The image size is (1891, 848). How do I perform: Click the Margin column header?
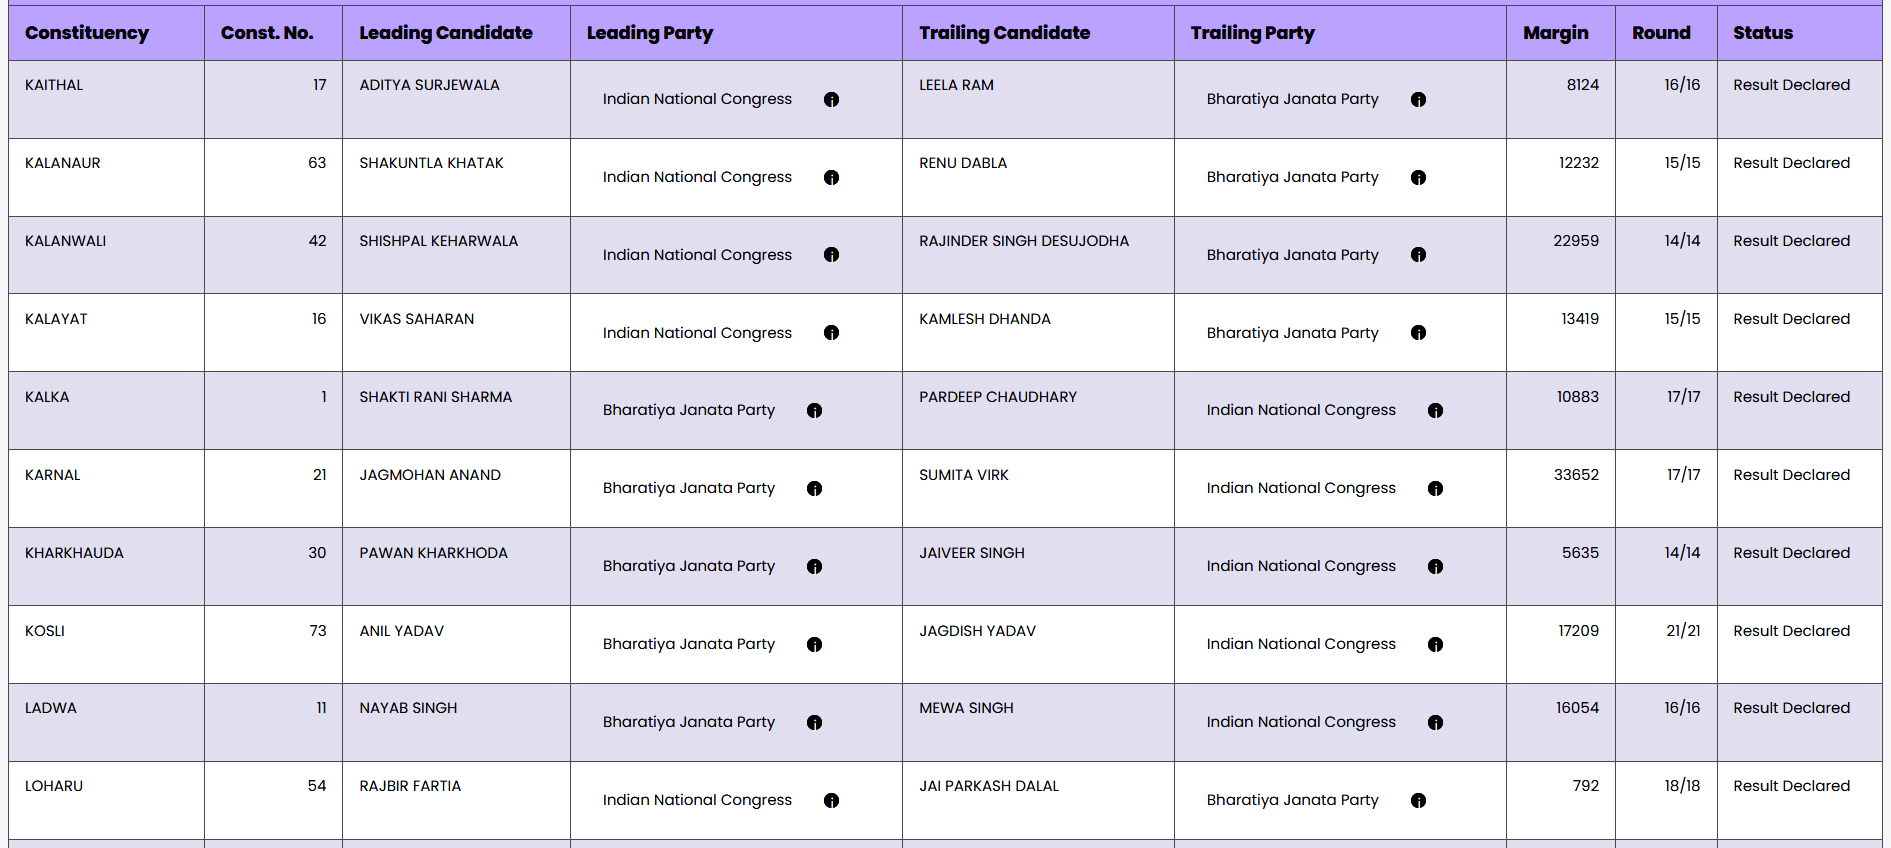(x=1555, y=33)
